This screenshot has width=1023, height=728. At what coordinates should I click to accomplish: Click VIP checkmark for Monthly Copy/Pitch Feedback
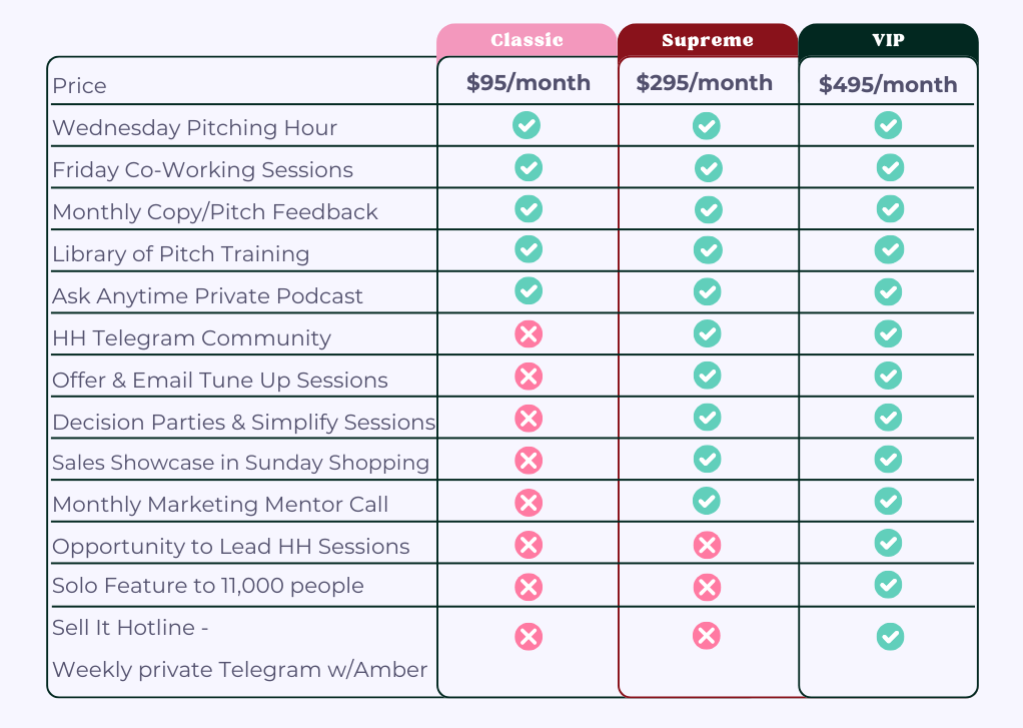tap(890, 208)
